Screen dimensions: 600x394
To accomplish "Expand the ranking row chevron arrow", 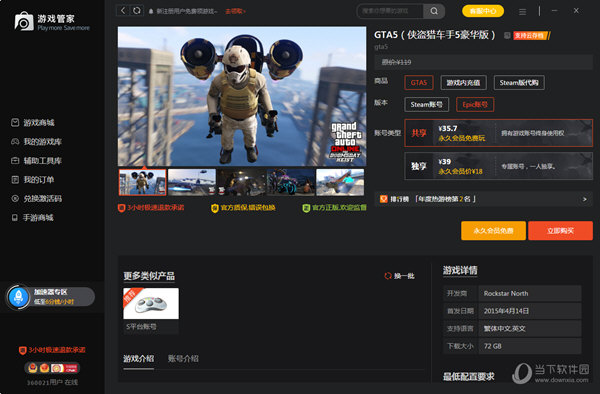I will 584,199.
